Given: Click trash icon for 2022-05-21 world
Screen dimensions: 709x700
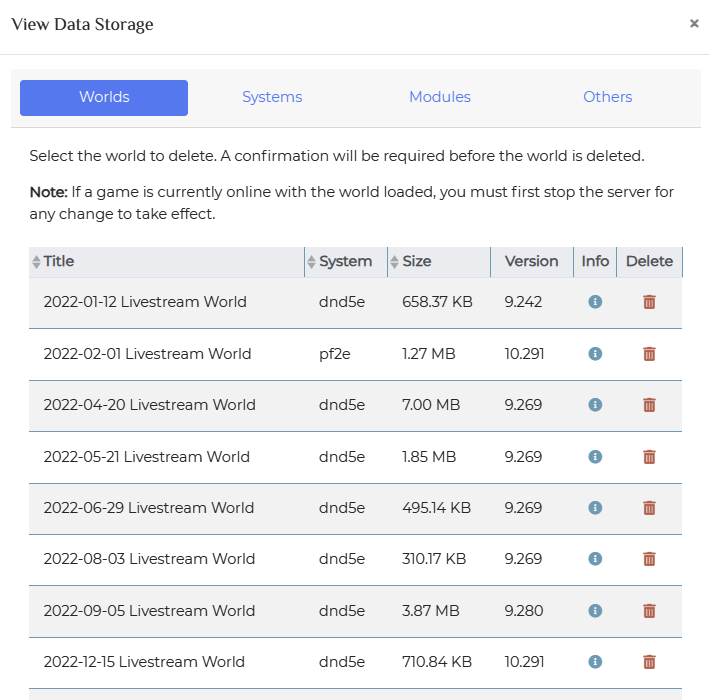Looking at the screenshot, I should (x=649, y=457).
